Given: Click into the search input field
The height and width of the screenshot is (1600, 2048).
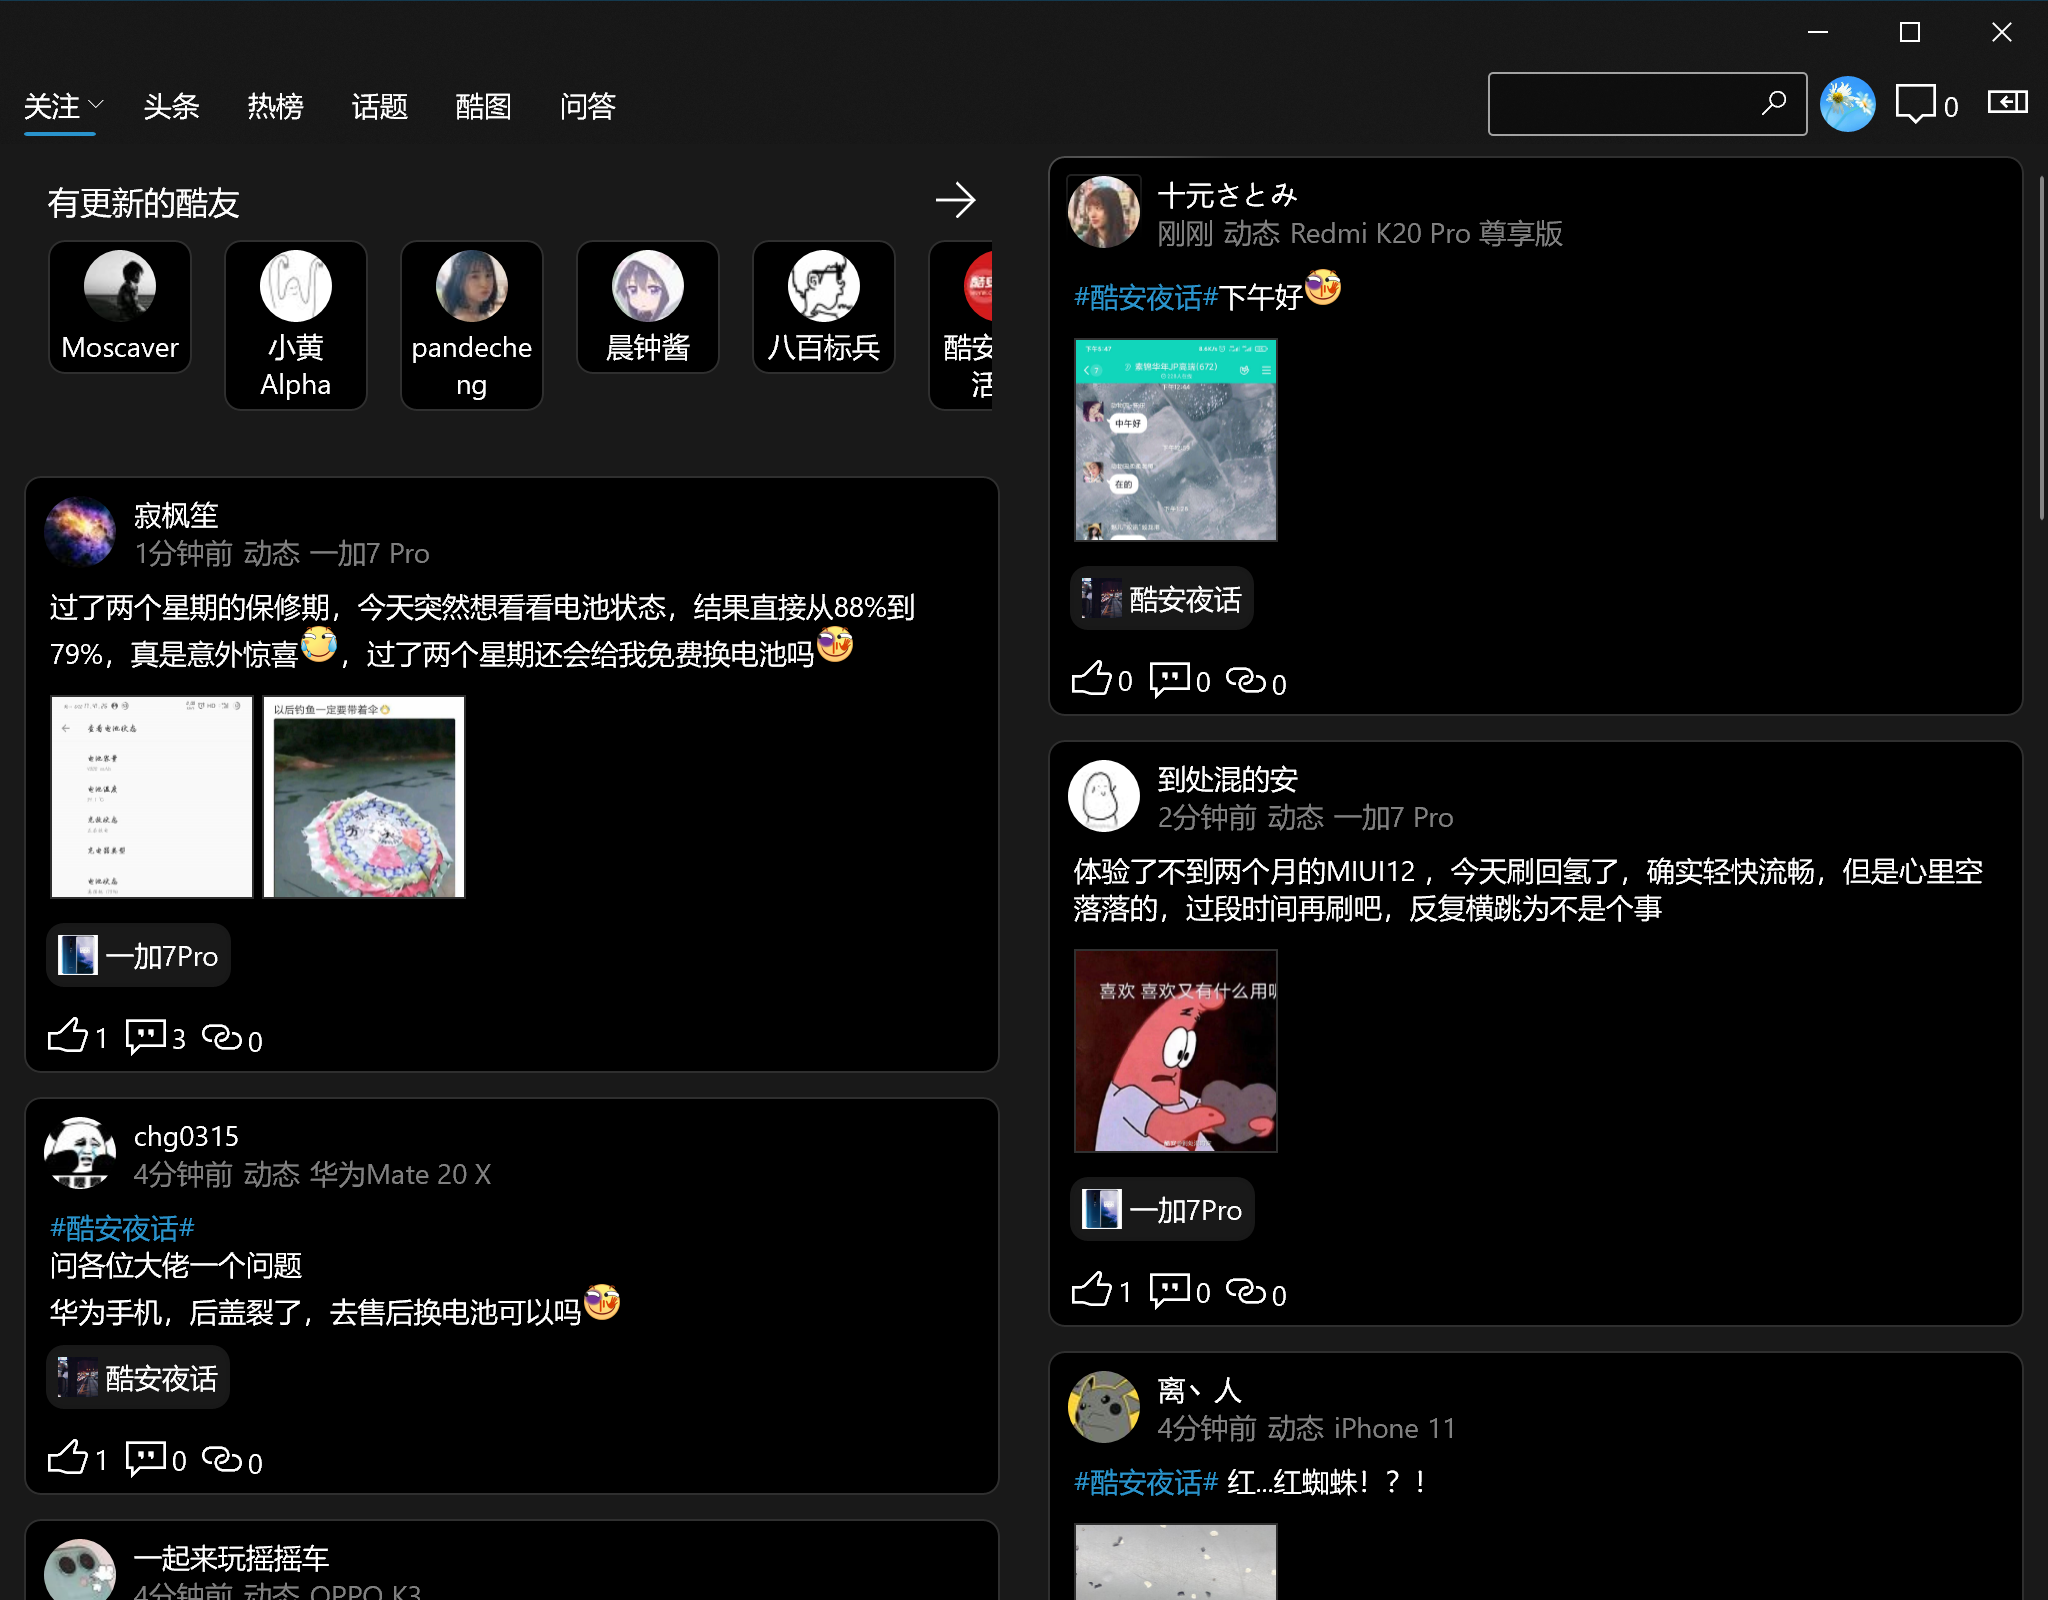Looking at the screenshot, I should 1620,104.
